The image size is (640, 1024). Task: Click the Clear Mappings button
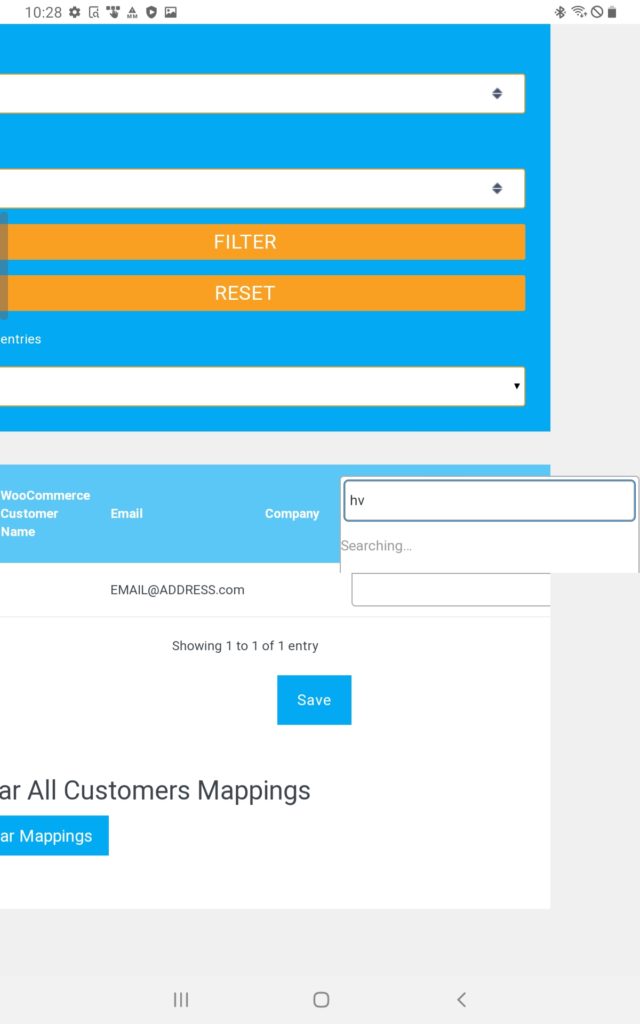pos(54,836)
